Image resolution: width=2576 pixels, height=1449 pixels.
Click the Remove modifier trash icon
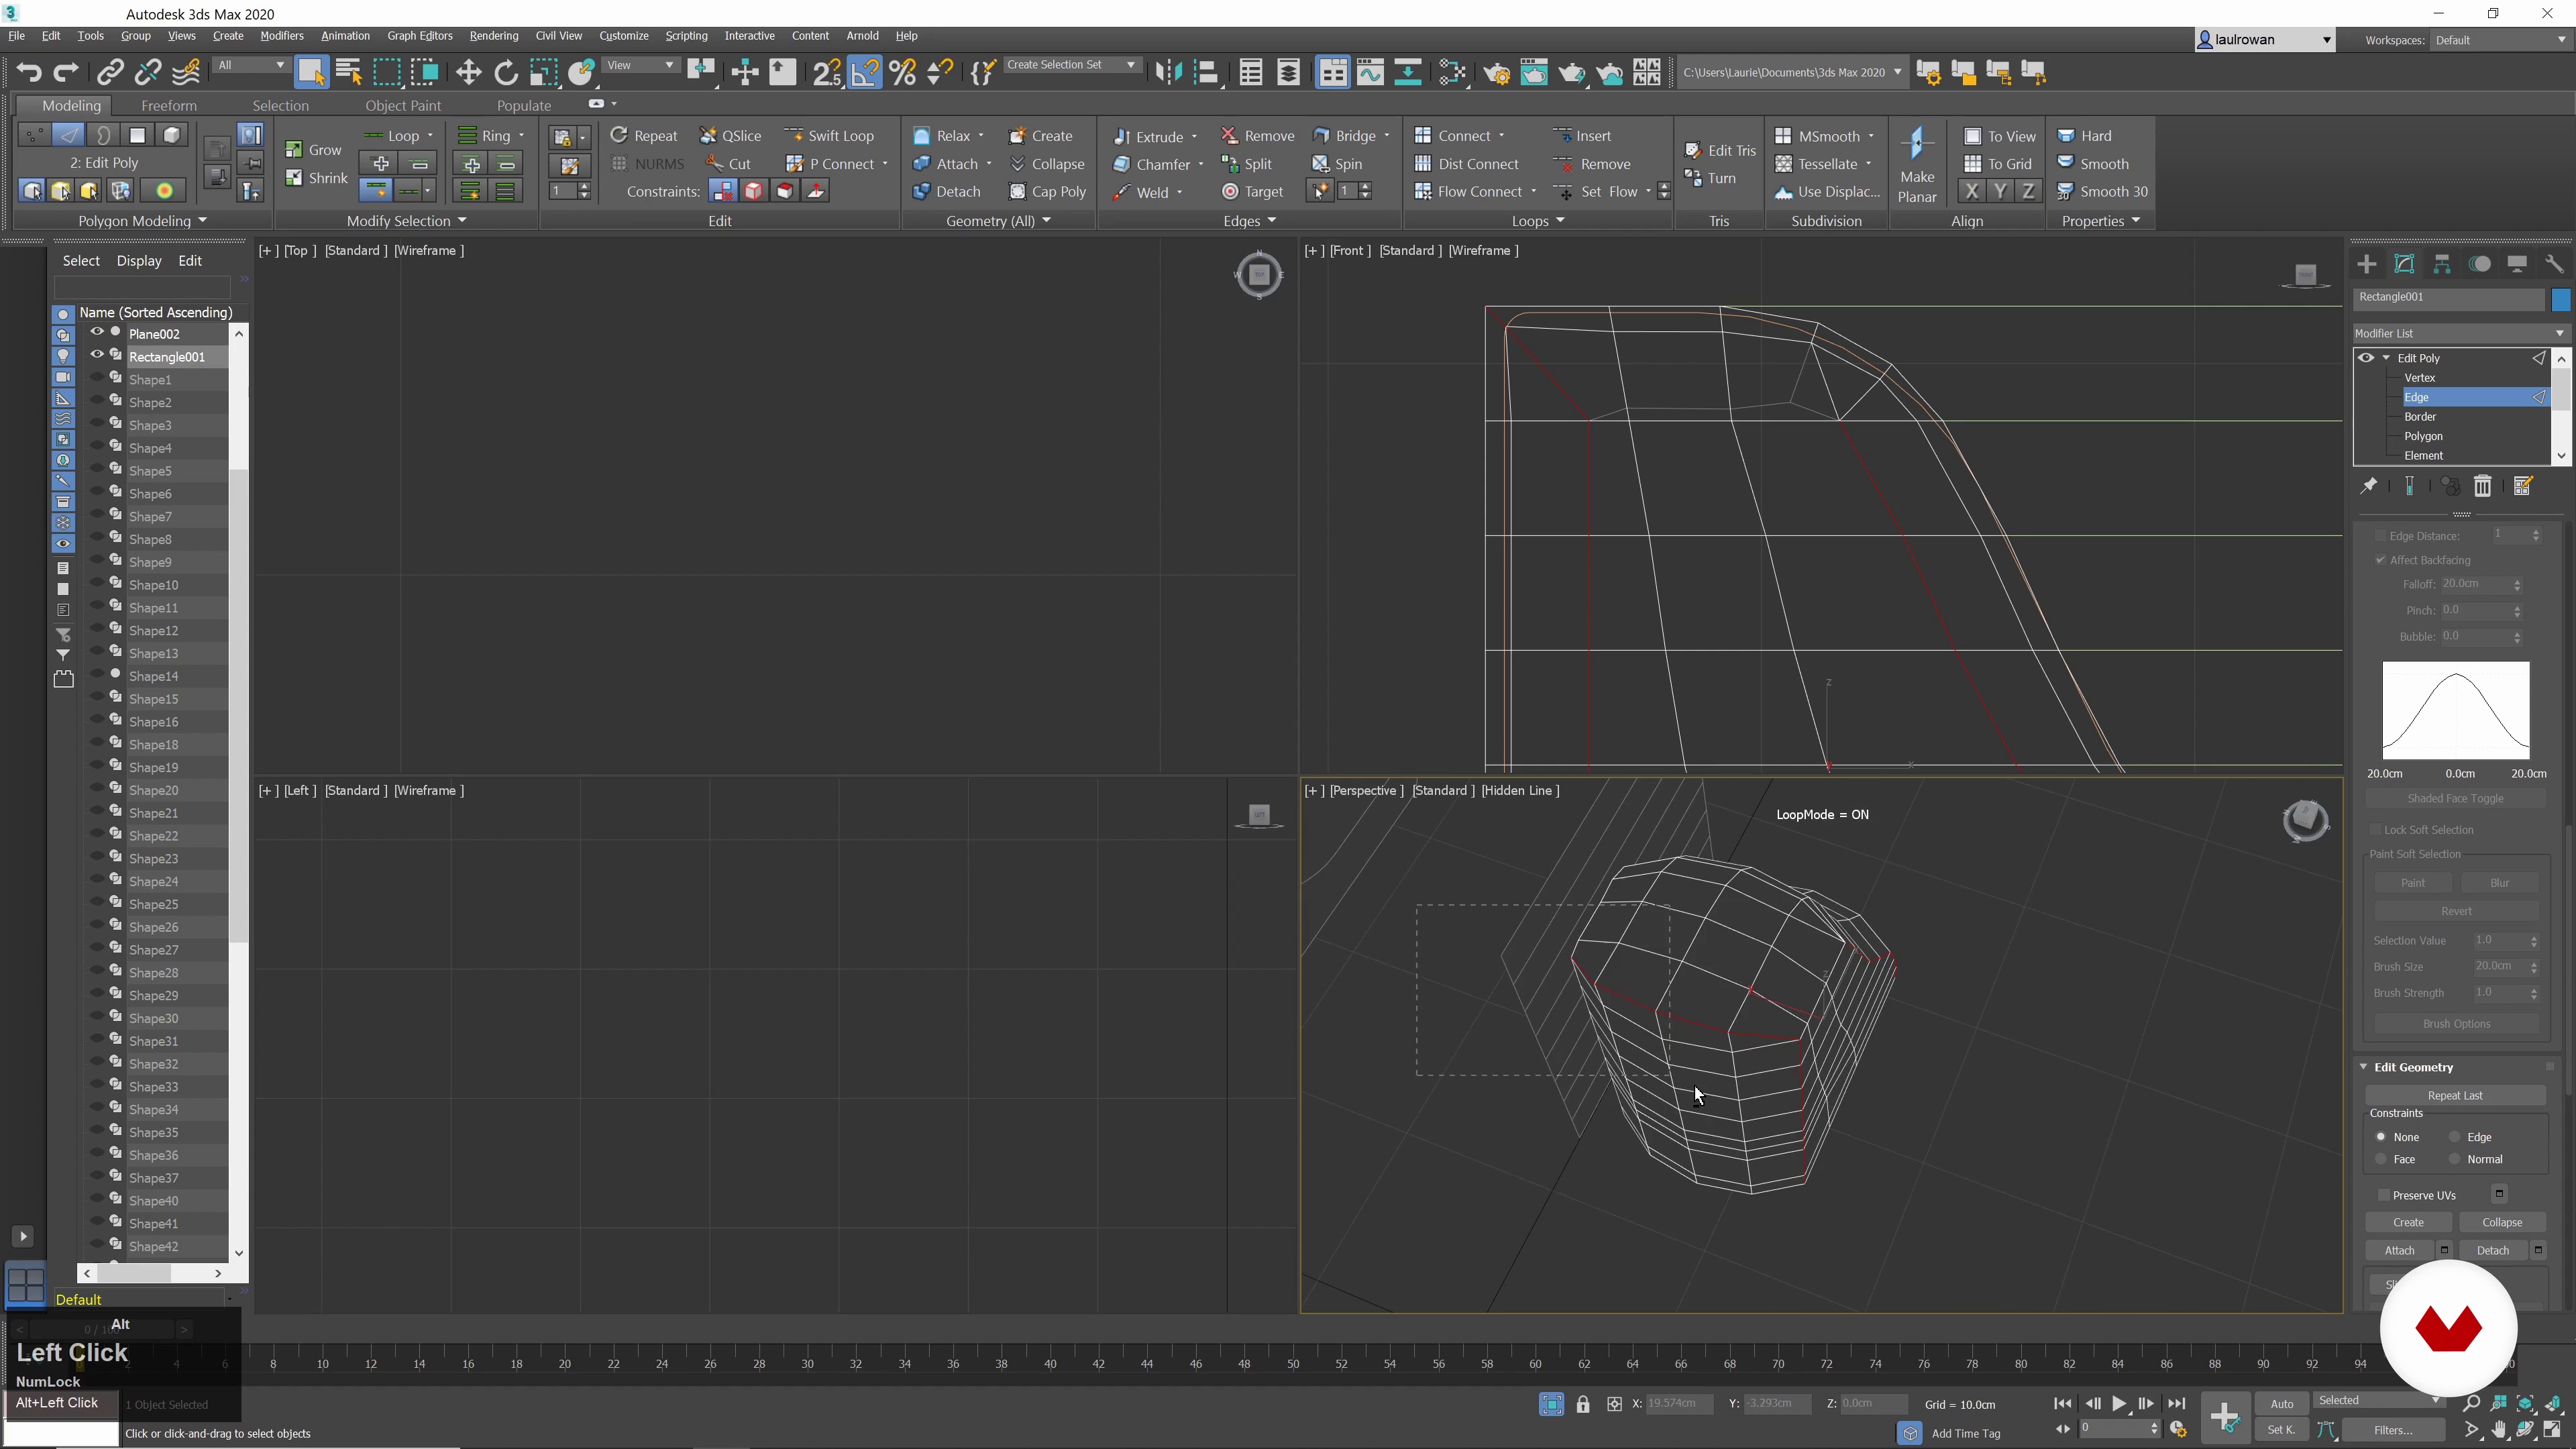[x=2482, y=486]
